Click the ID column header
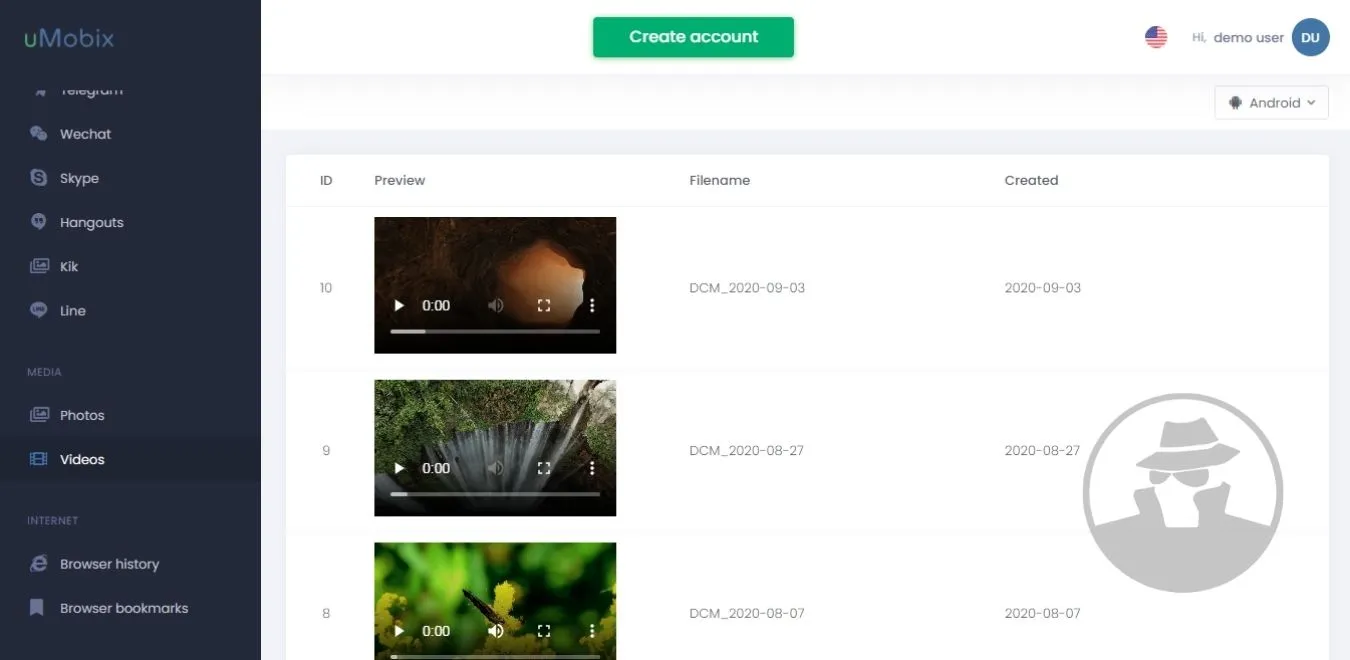 pos(326,181)
